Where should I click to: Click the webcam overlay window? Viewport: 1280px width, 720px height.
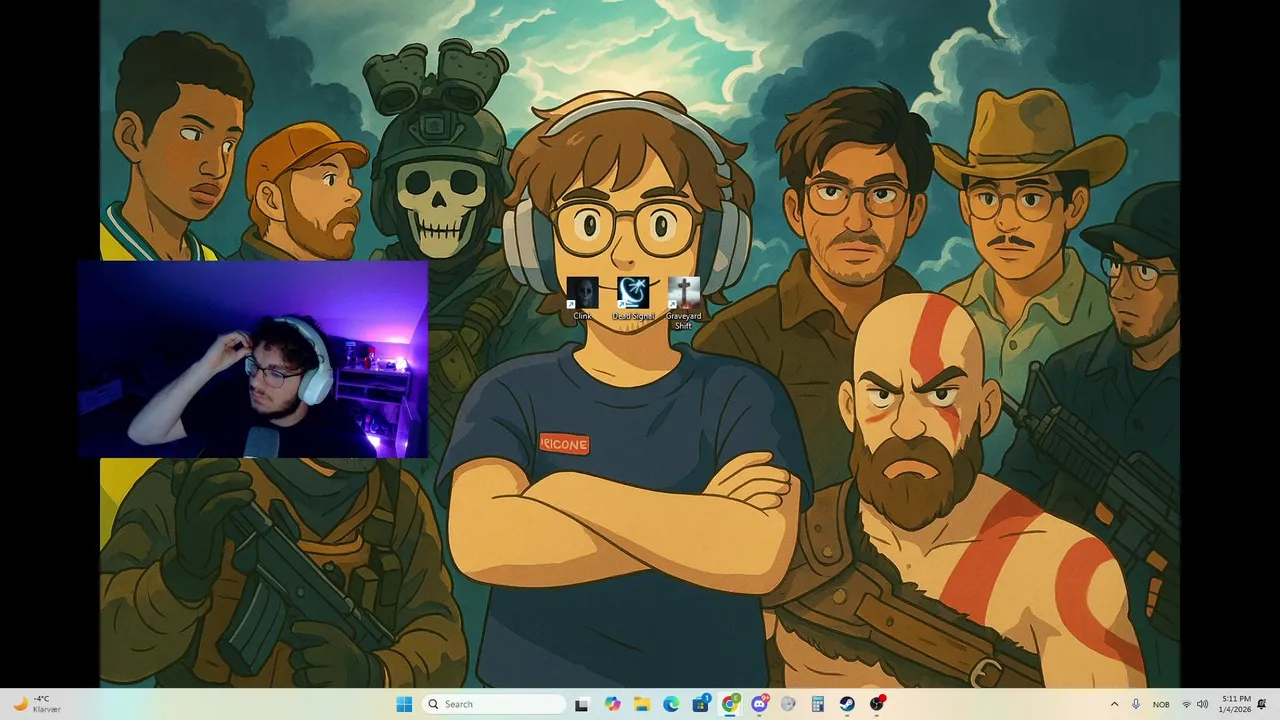(x=253, y=359)
